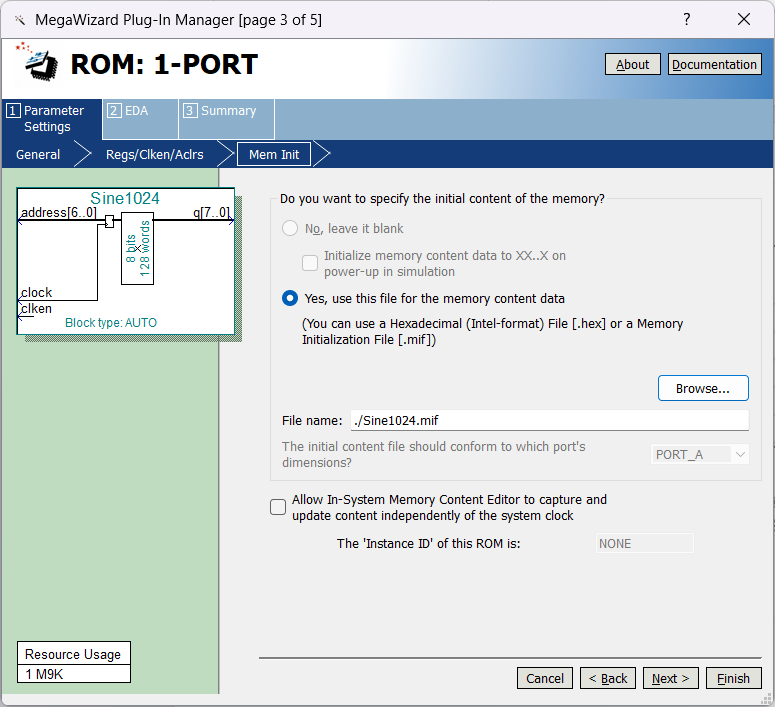Click the window resize grip corner
This screenshot has width=775, height=707.
766,698
